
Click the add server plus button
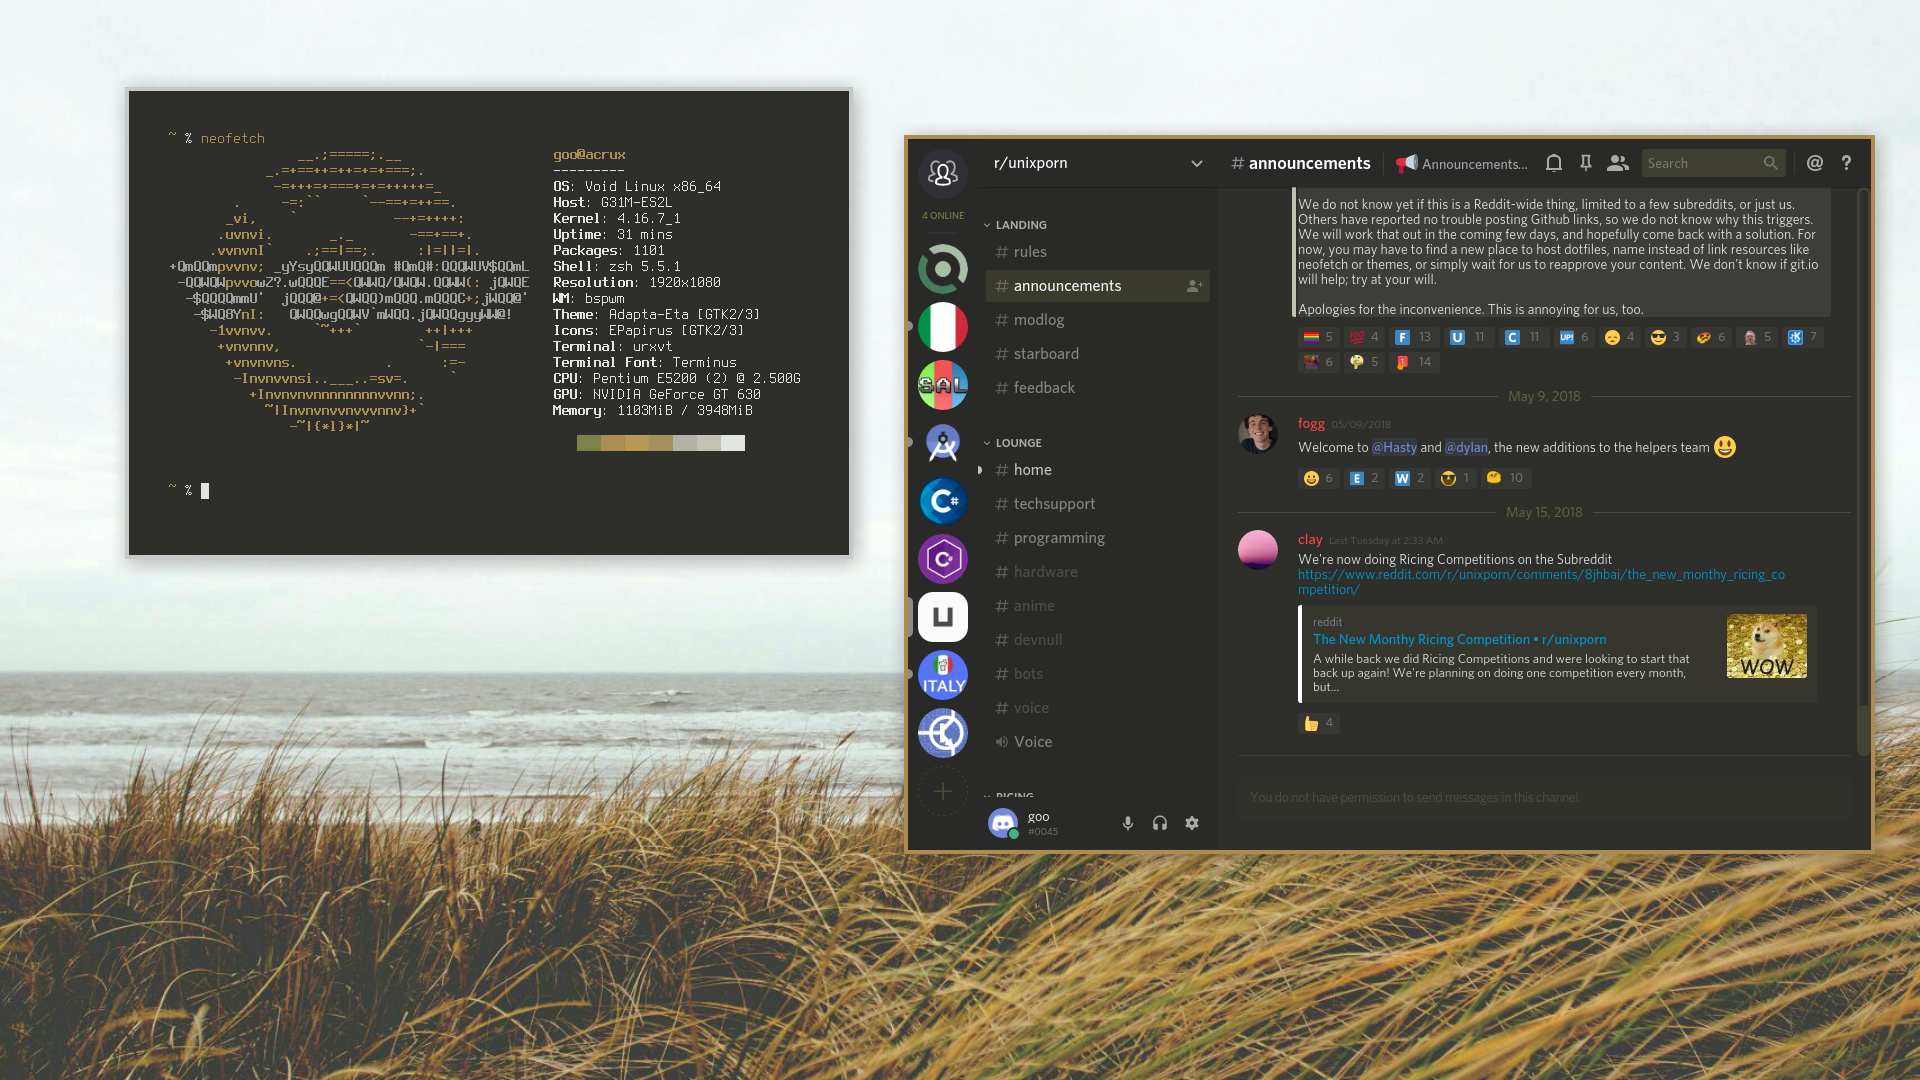pos(942,792)
